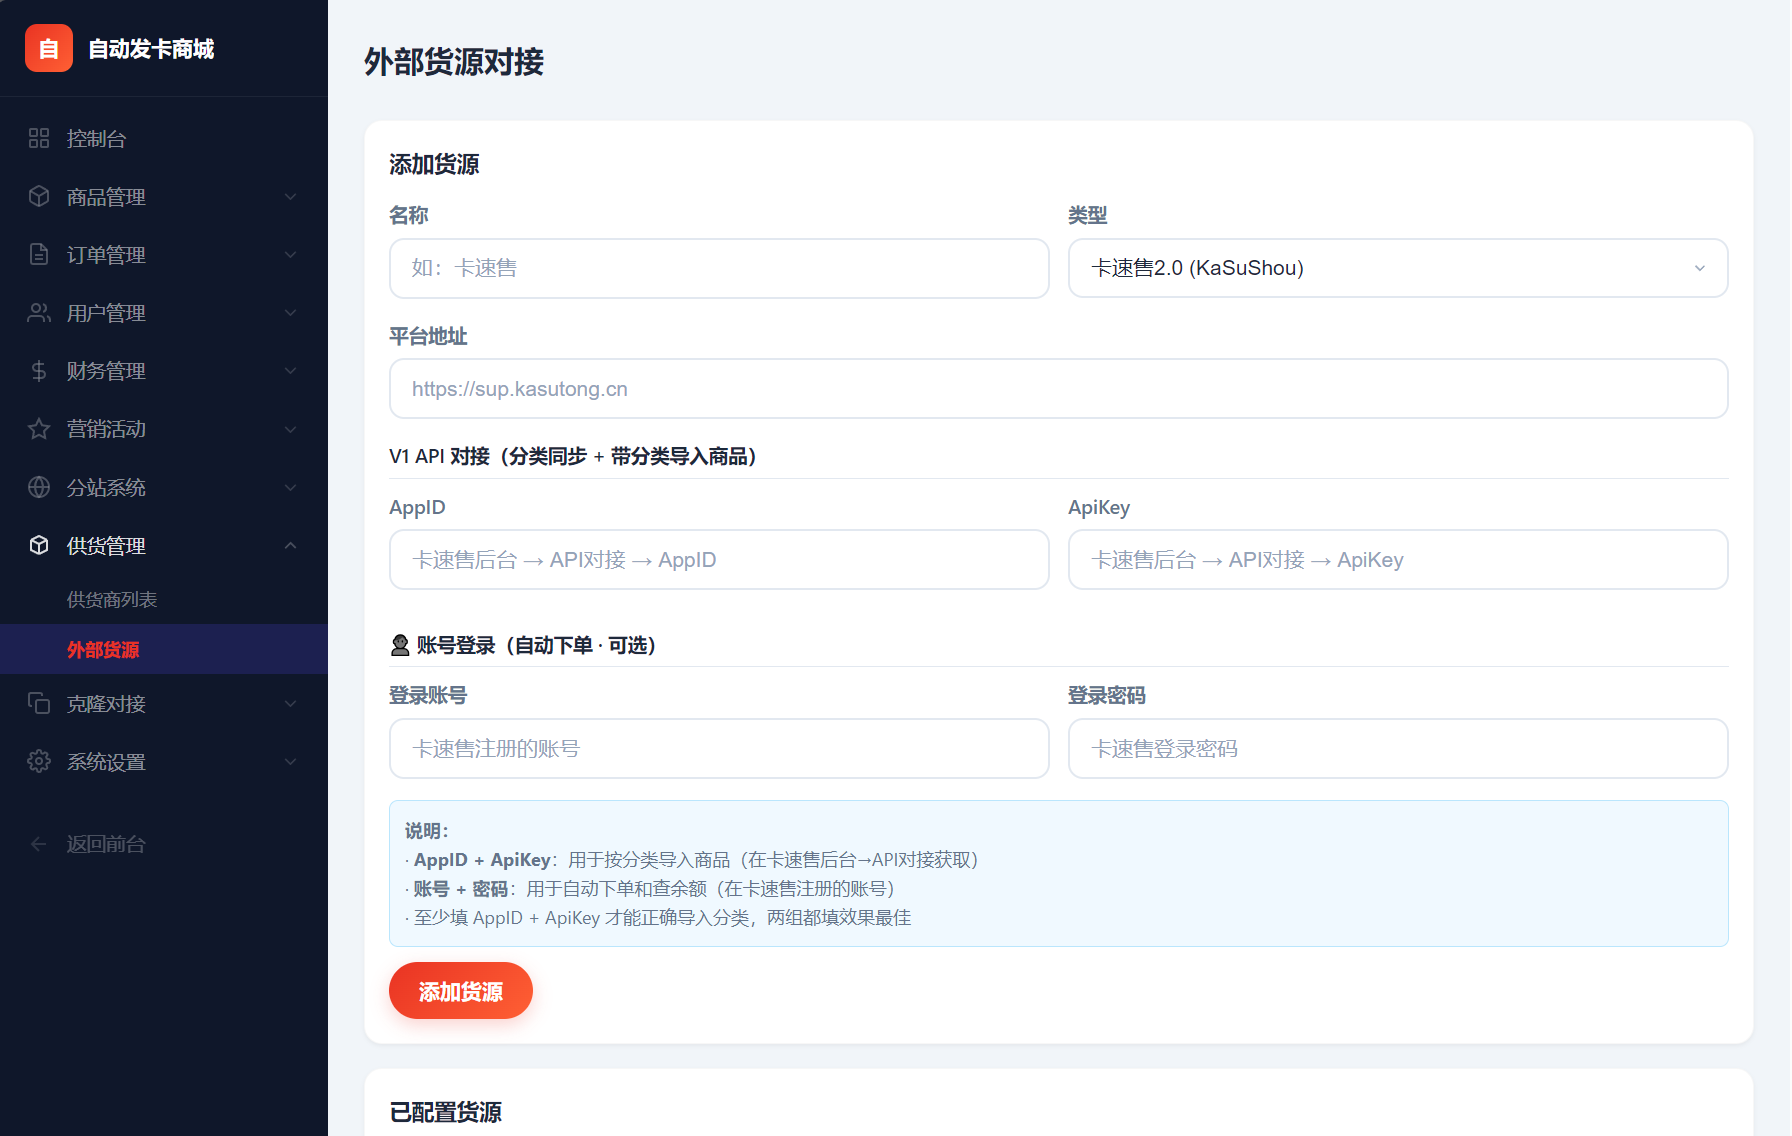
Task: Click the ApiKey input field
Action: pyautogui.click(x=1397, y=560)
